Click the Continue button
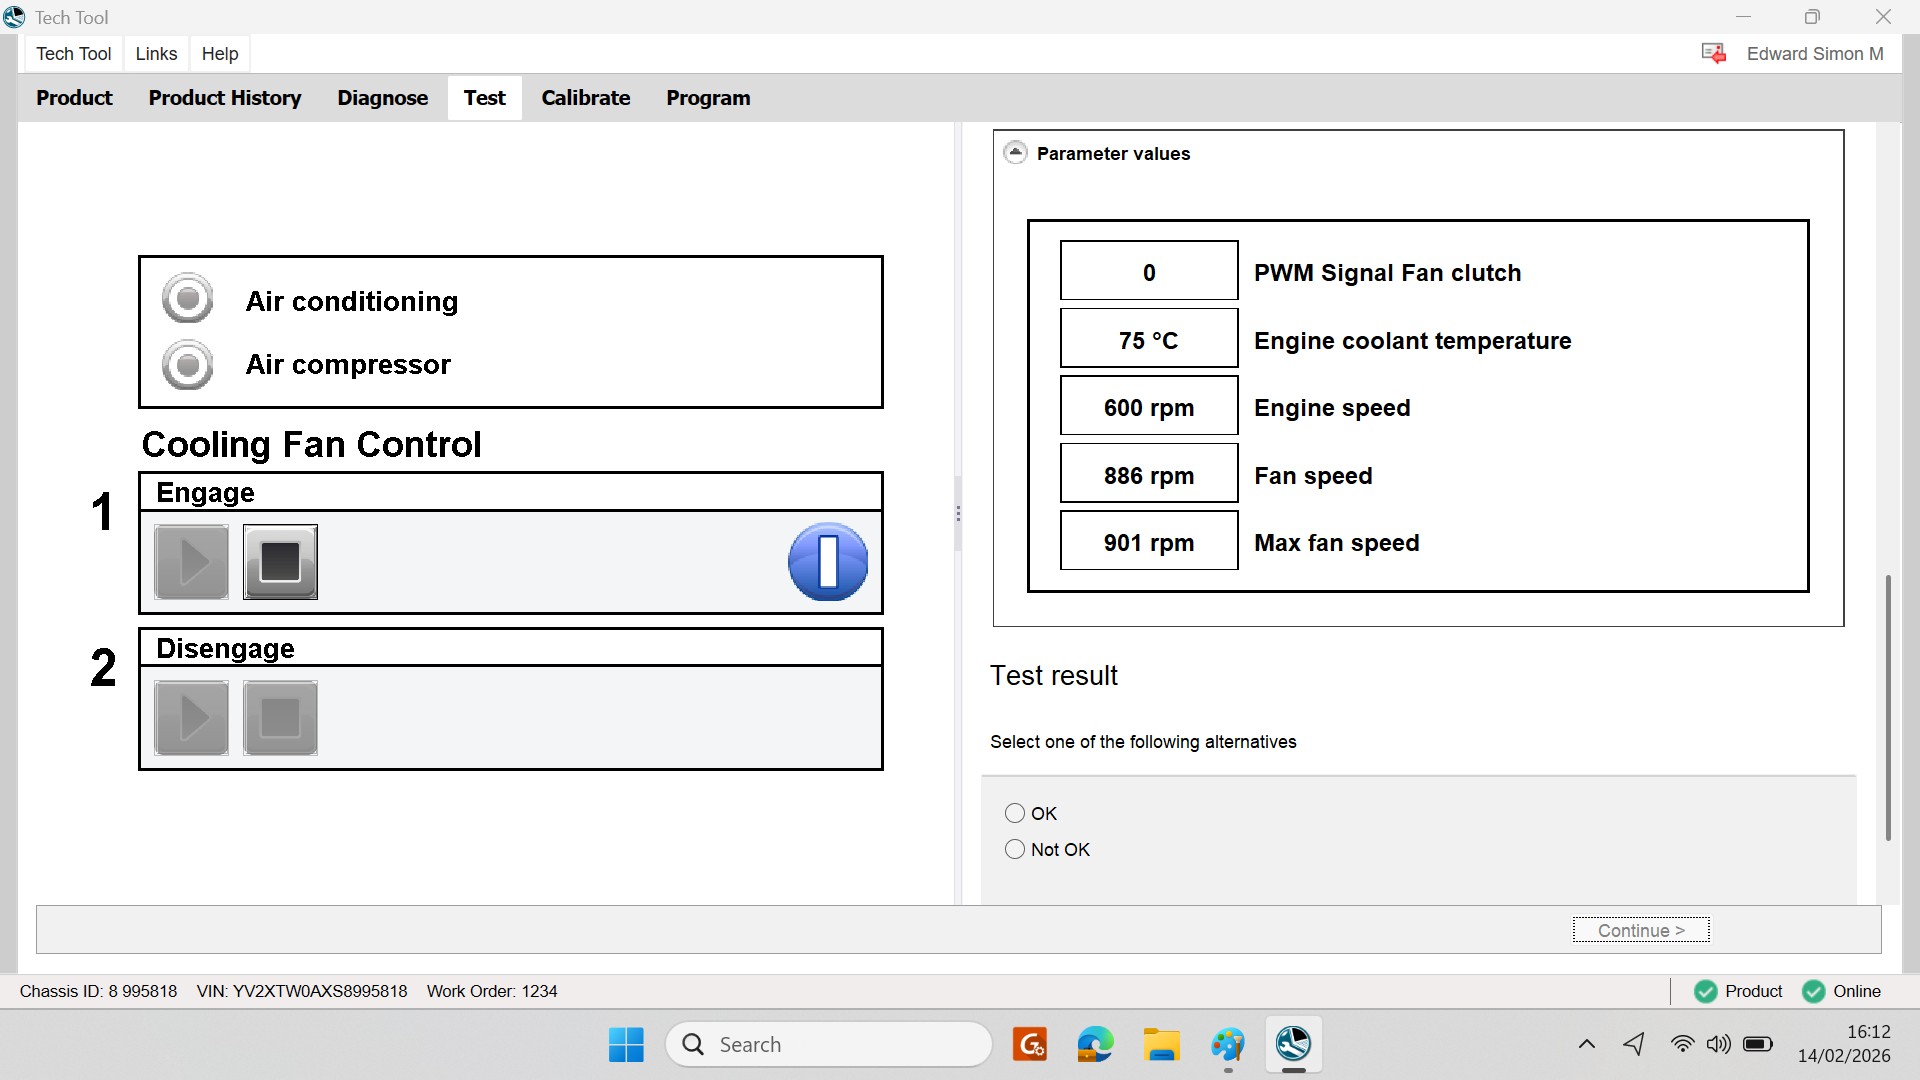 1641,930
